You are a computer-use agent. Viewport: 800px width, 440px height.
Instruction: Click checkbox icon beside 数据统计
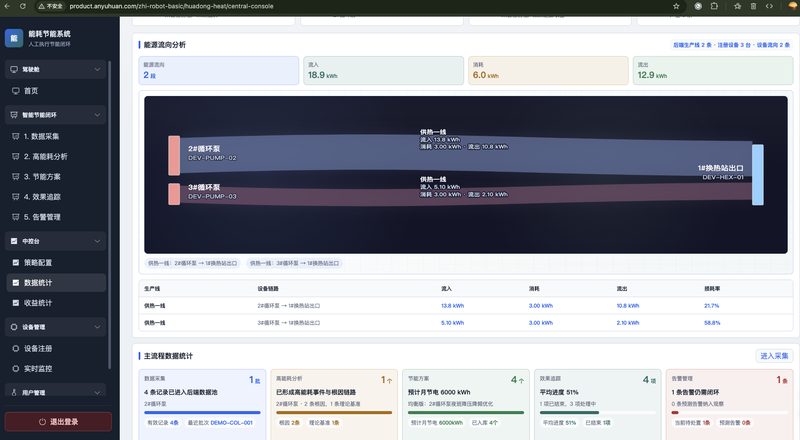[15, 283]
